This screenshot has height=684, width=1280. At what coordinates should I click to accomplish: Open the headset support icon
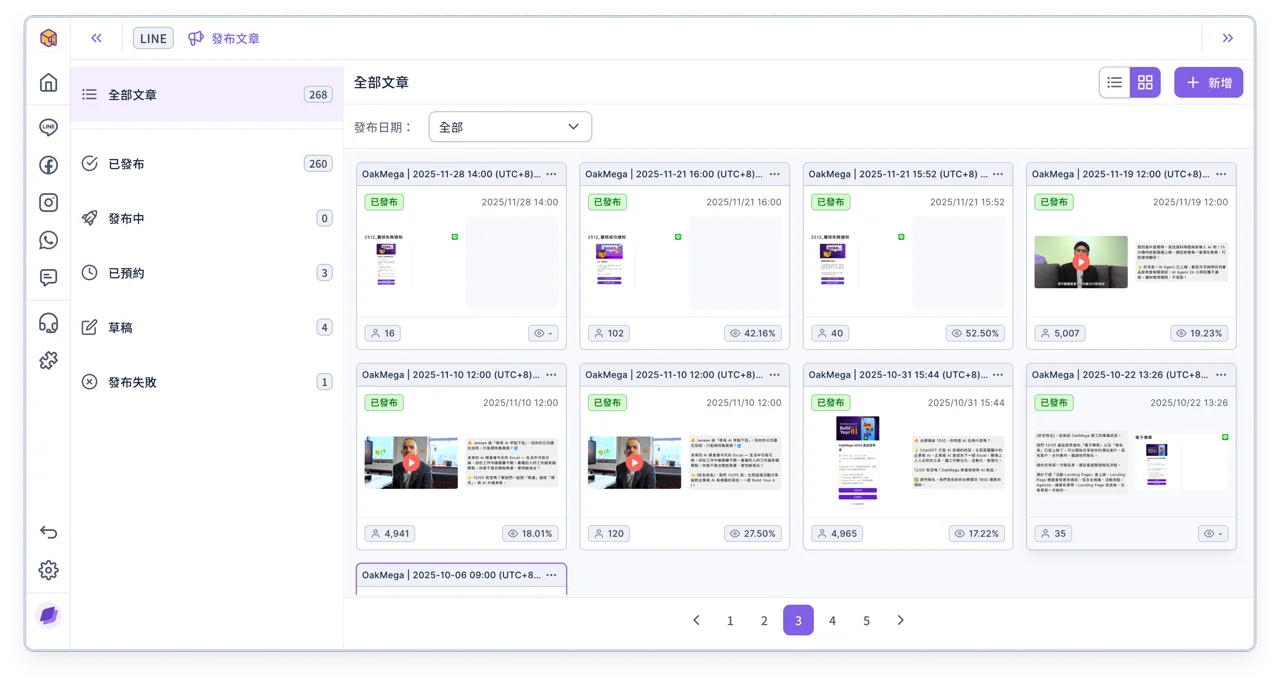(x=48, y=322)
